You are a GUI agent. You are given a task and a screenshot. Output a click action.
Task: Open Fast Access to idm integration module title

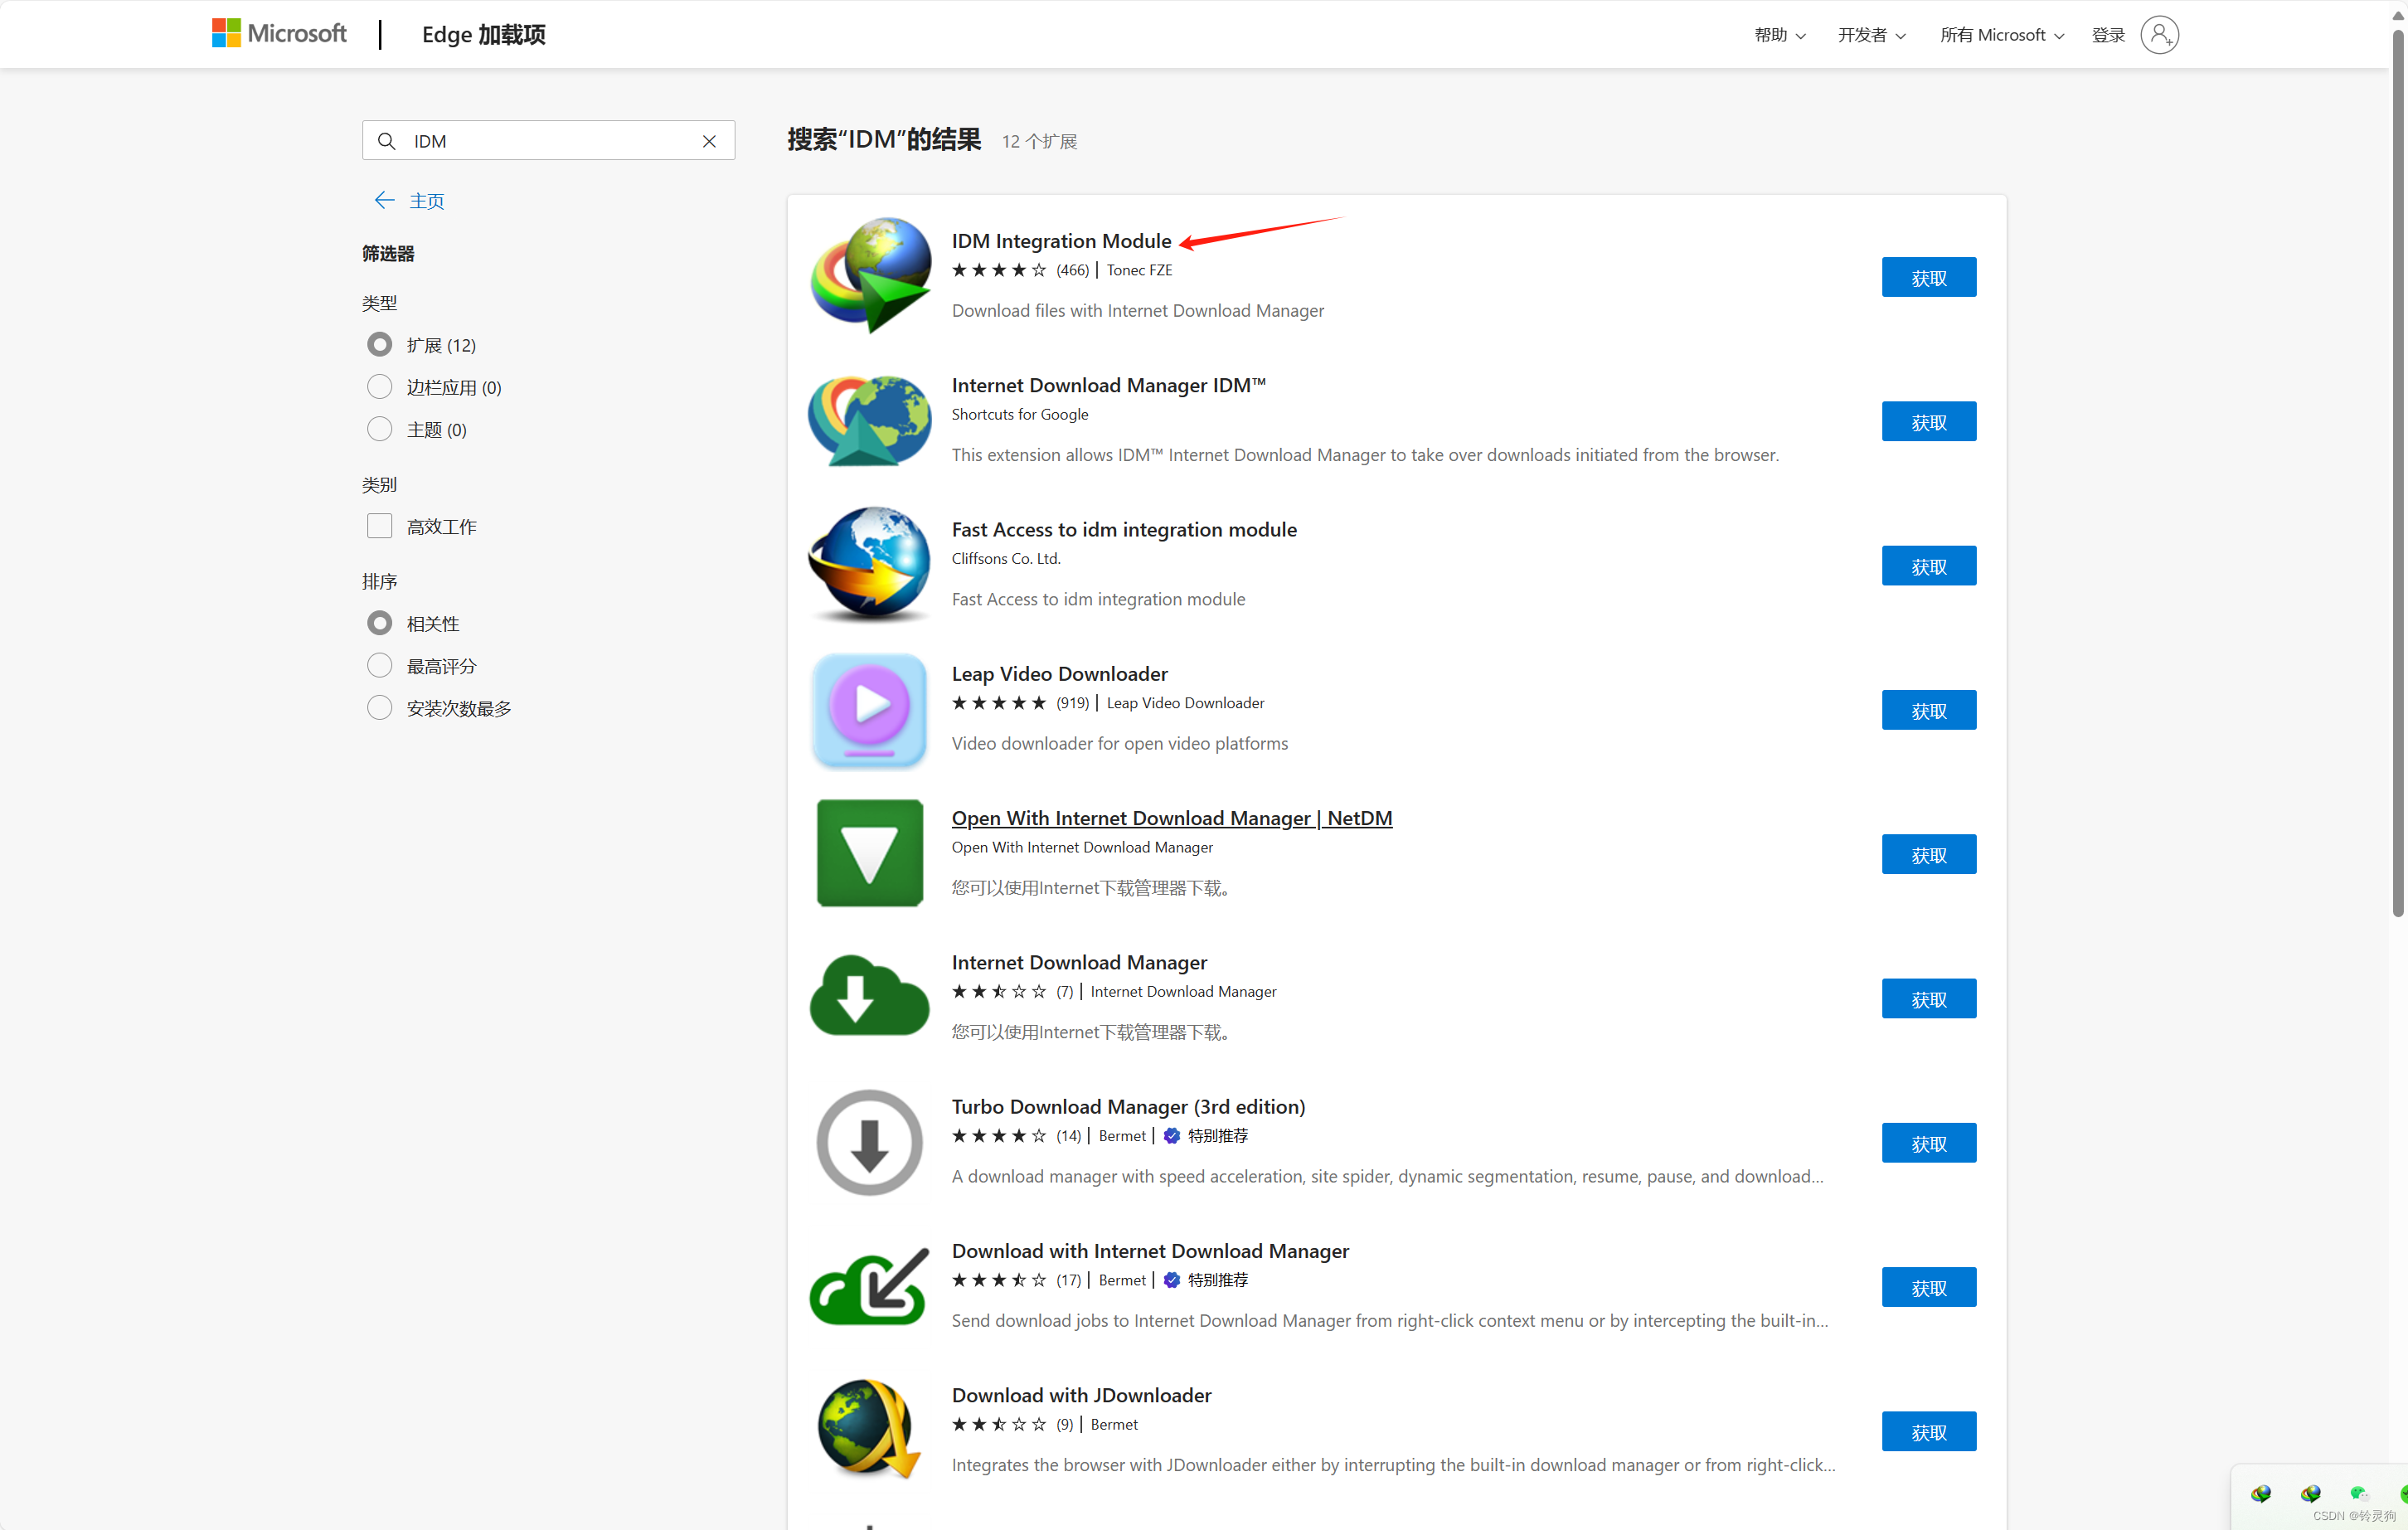point(1124,529)
